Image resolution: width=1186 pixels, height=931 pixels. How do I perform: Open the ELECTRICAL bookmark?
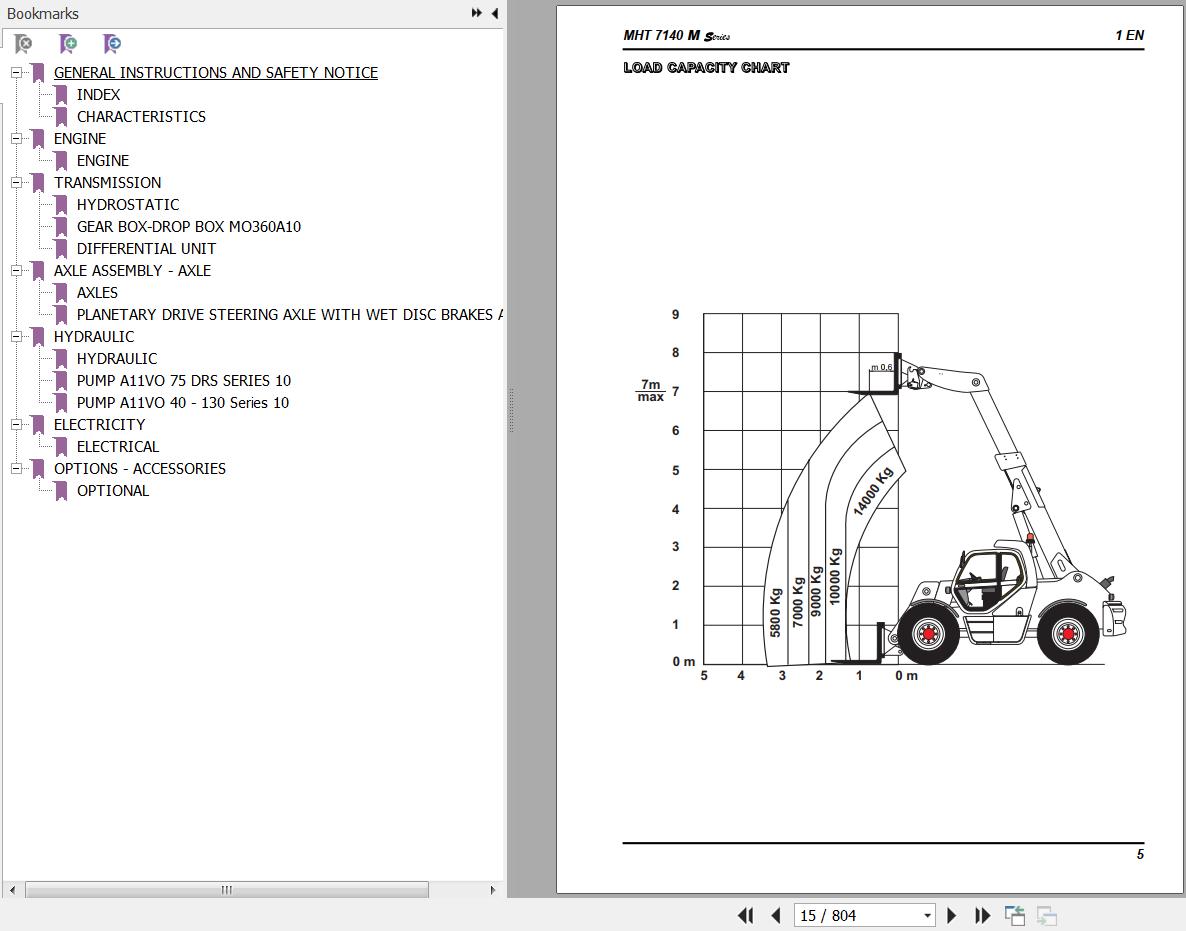coord(118,446)
